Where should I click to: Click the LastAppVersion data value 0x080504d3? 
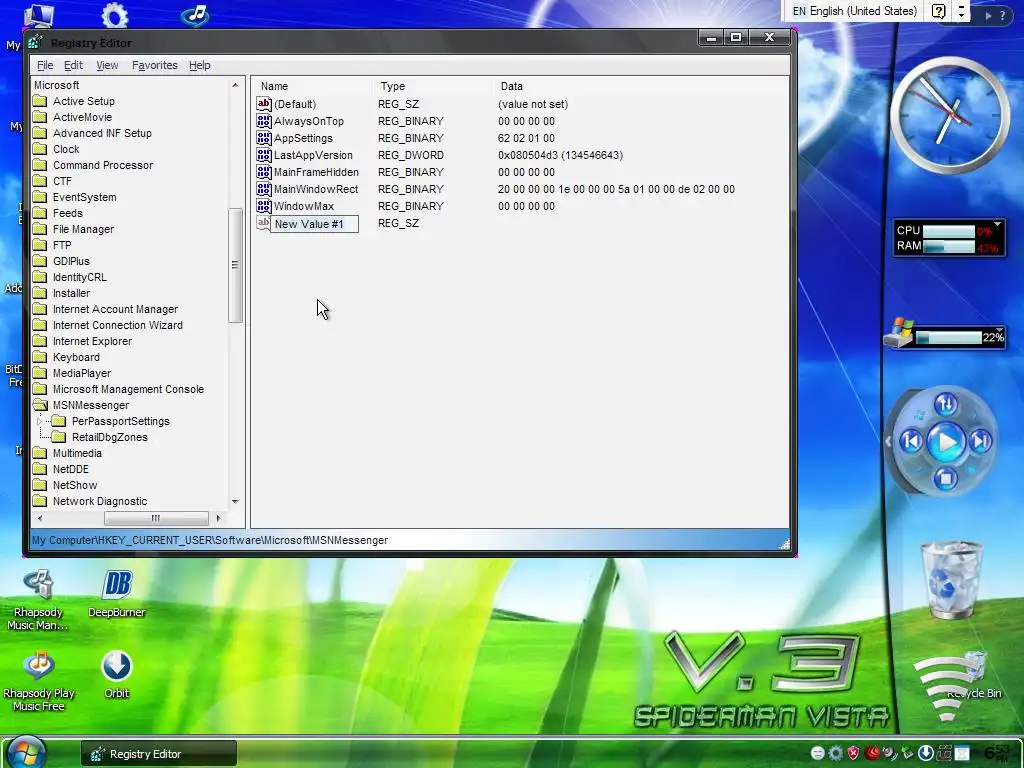pyautogui.click(x=560, y=155)
